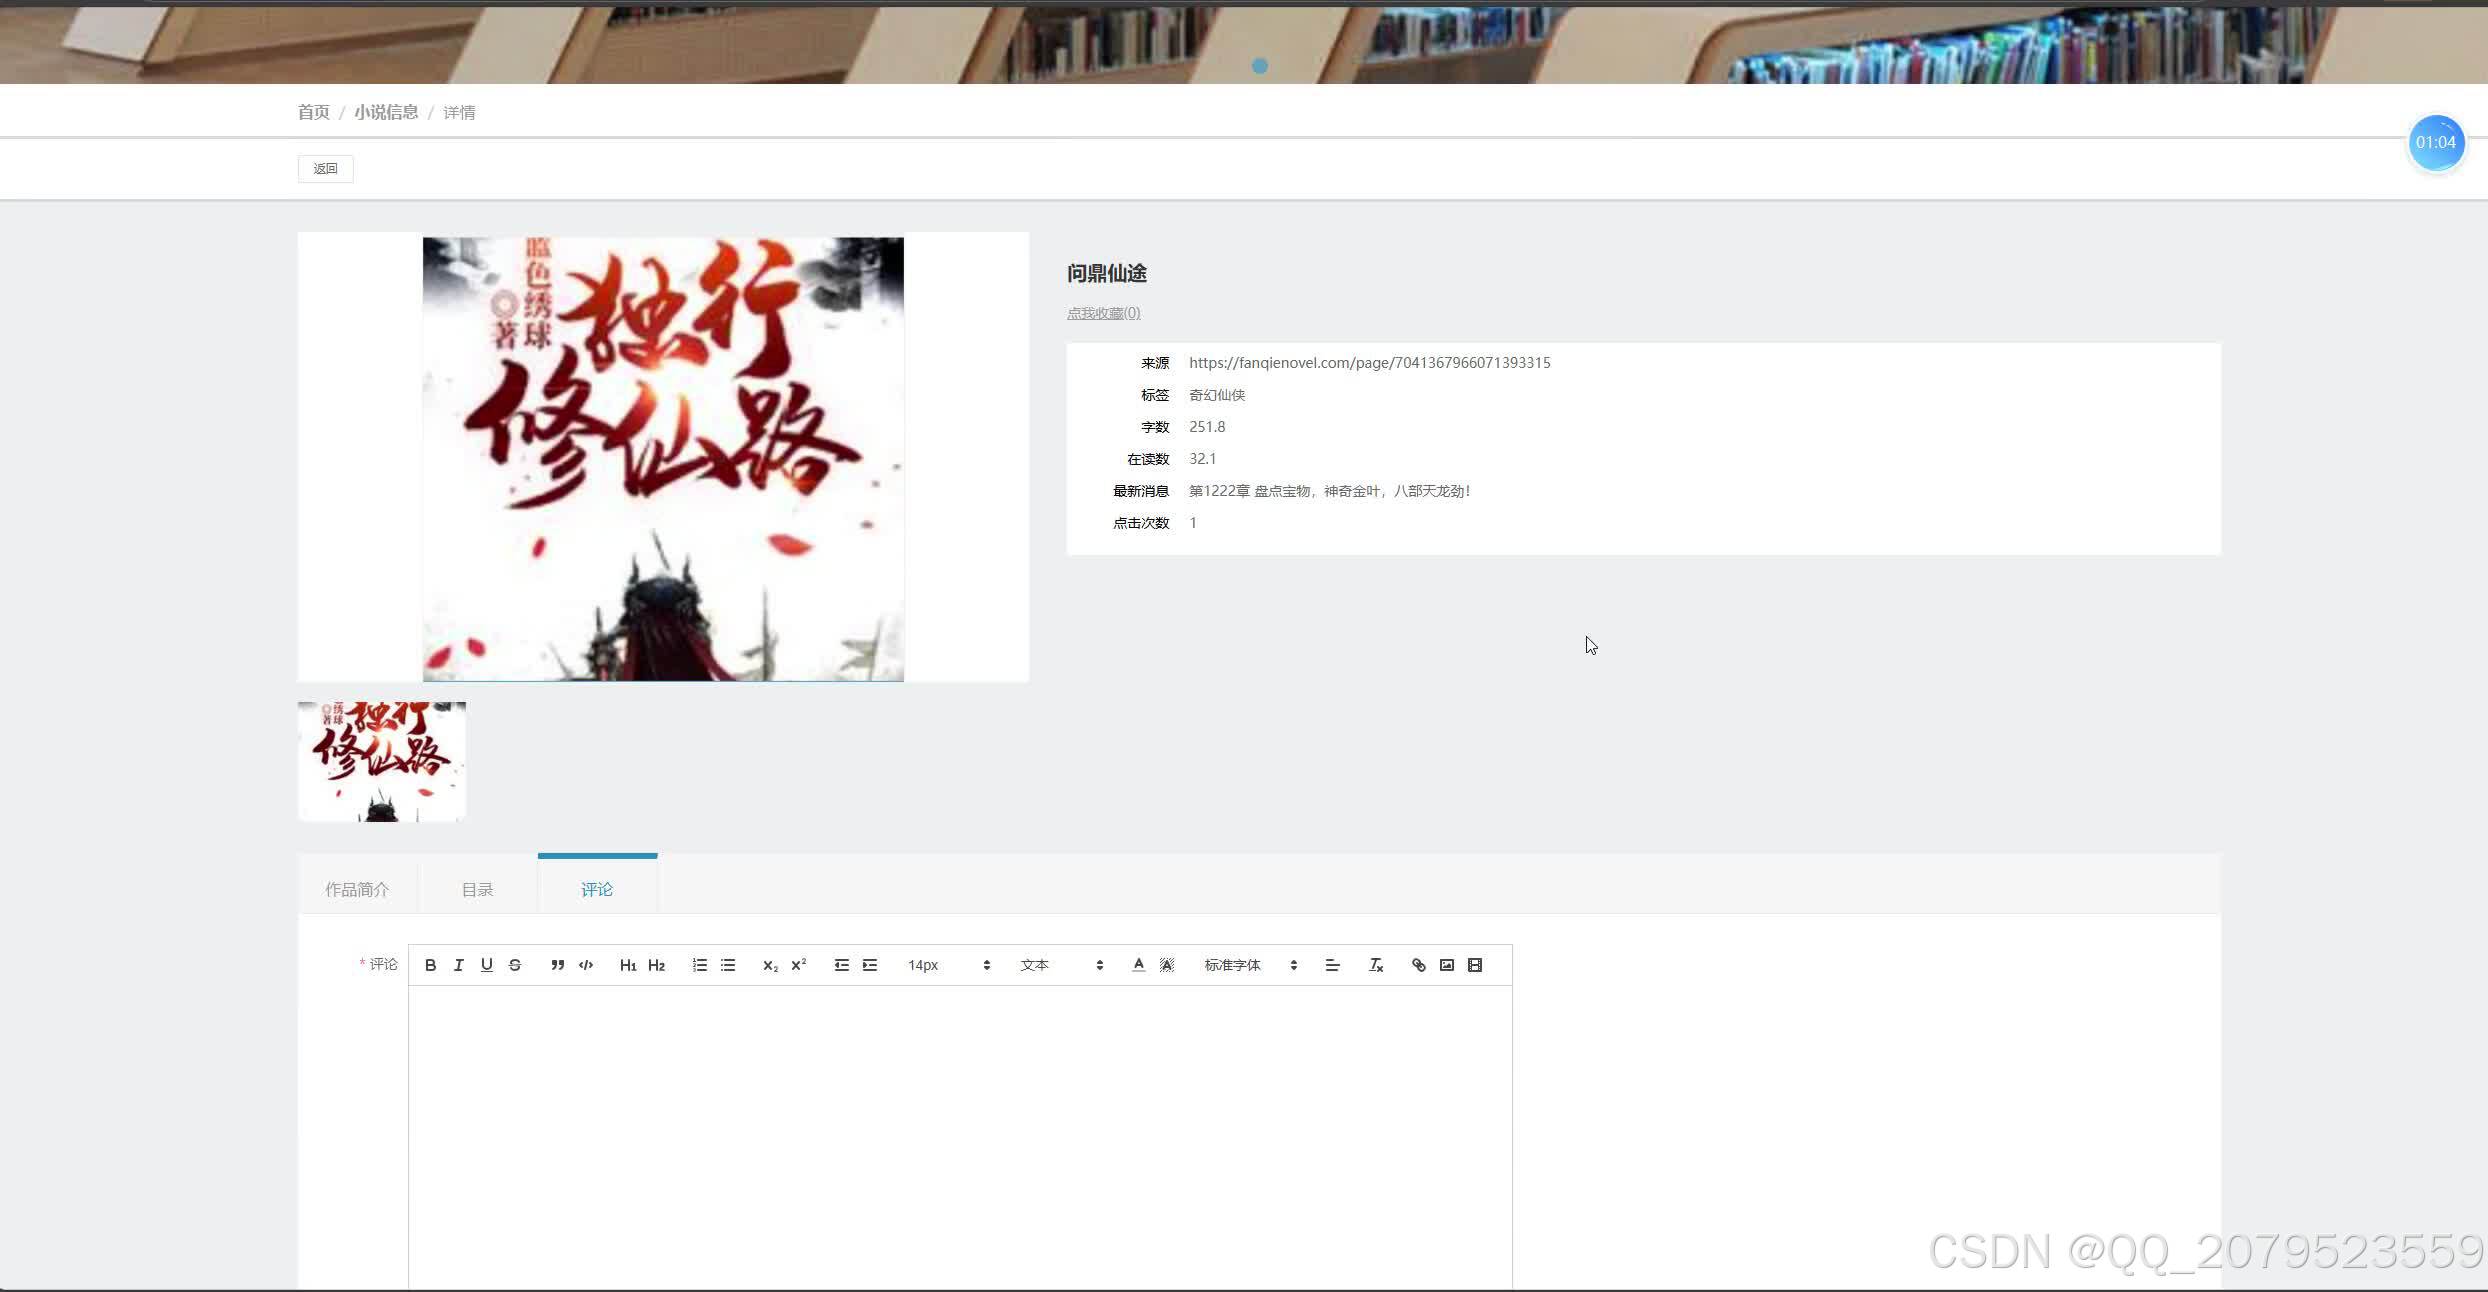Screen dimensions: 2488x1292
Task: Click the 问鼎仙途 novel title
Action: click(x=1107, y=273)
